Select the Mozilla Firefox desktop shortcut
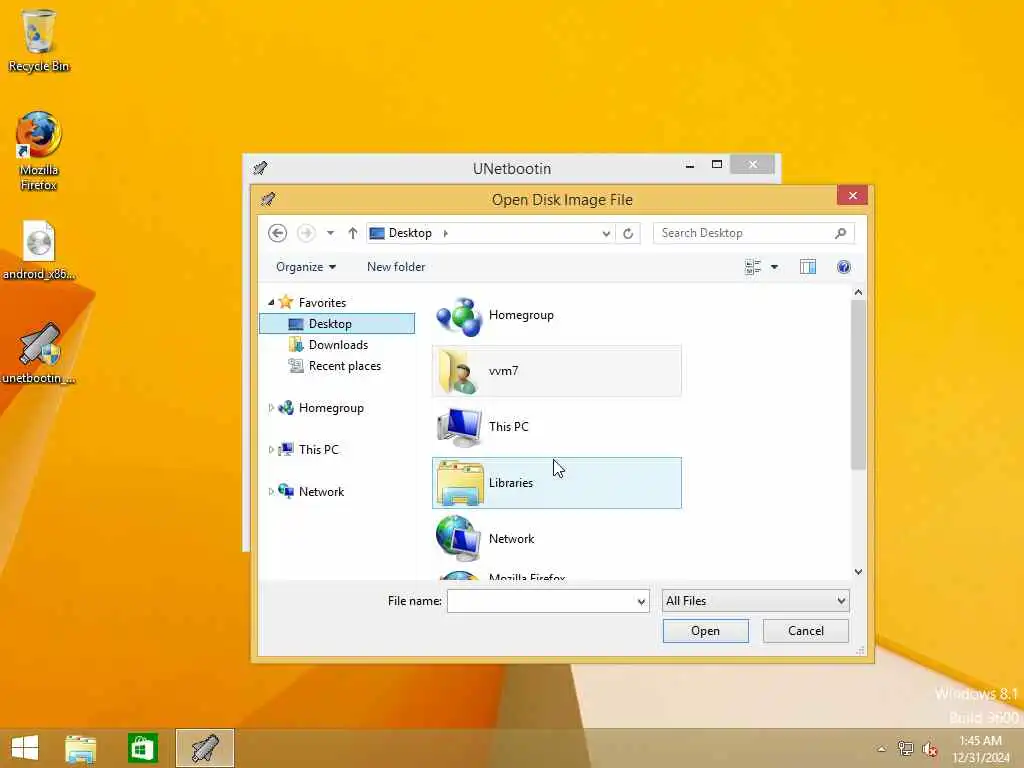The image size is (1024, 768). coord(39,151)
